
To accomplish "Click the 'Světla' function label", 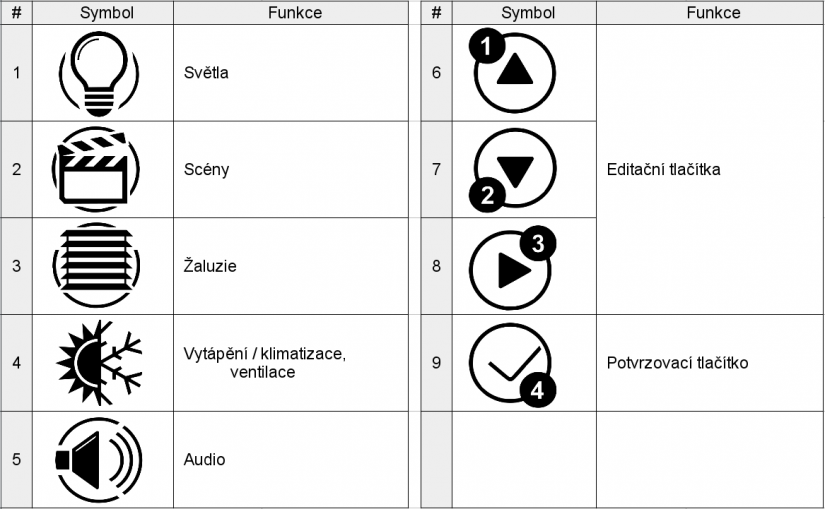I will coord(206,73).
